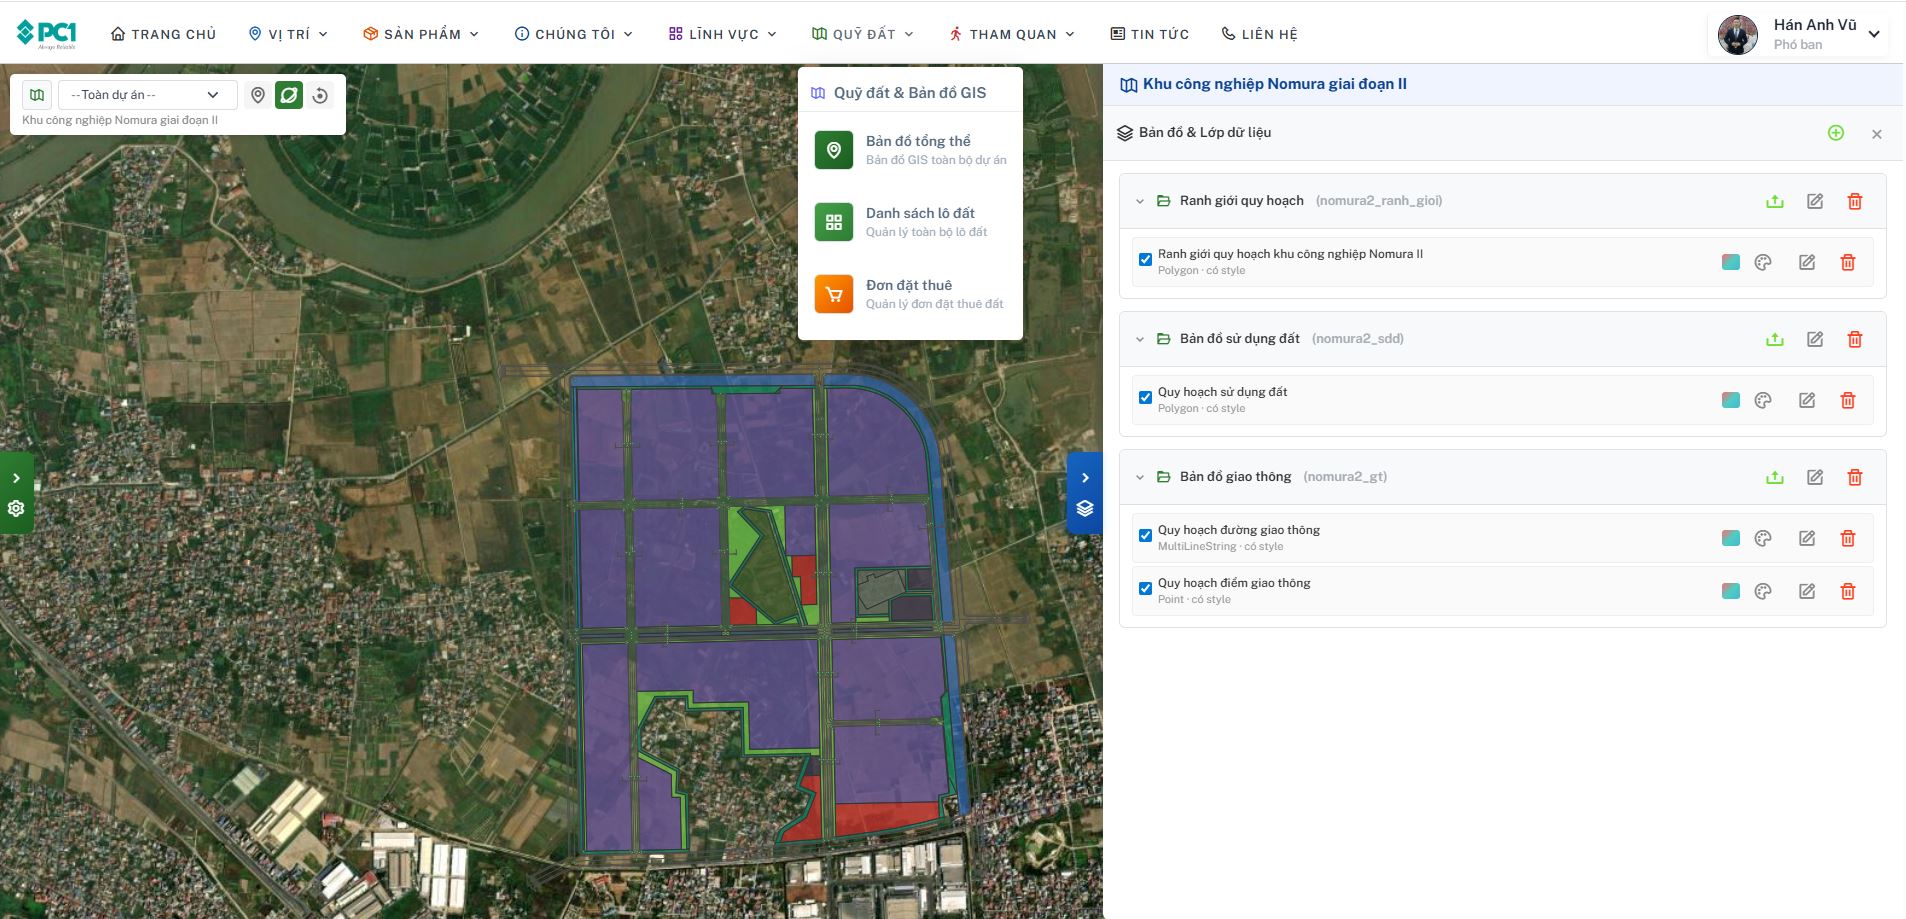Open settings panel on left map edge

click(x=16, y=508)
